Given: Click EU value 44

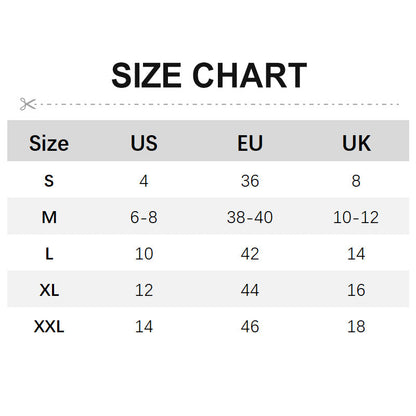Looking at the screenshot, I should point(250,290).
